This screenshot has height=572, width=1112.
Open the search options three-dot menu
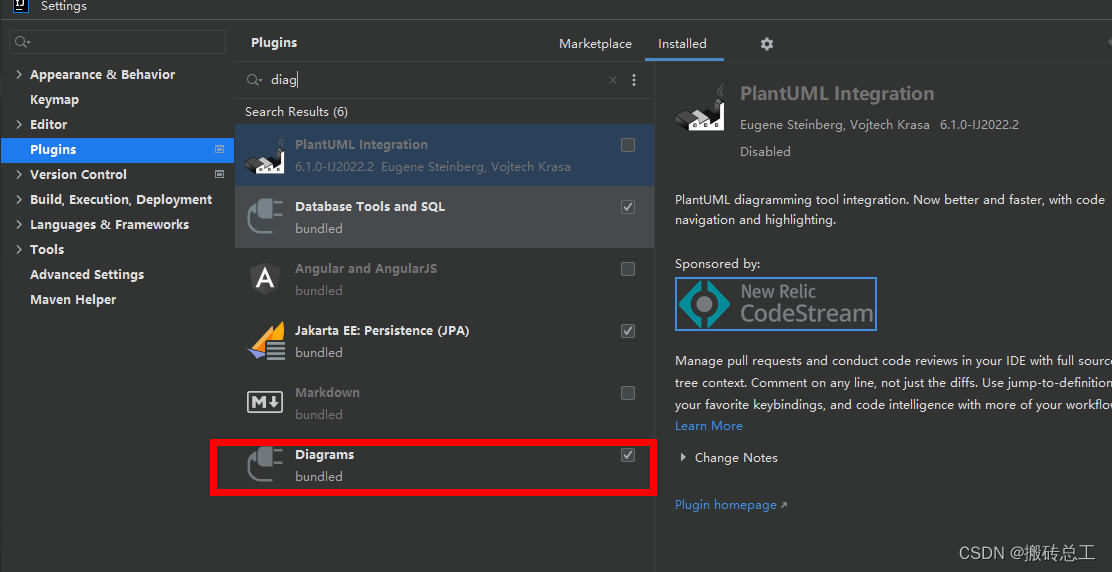[634, 80]
